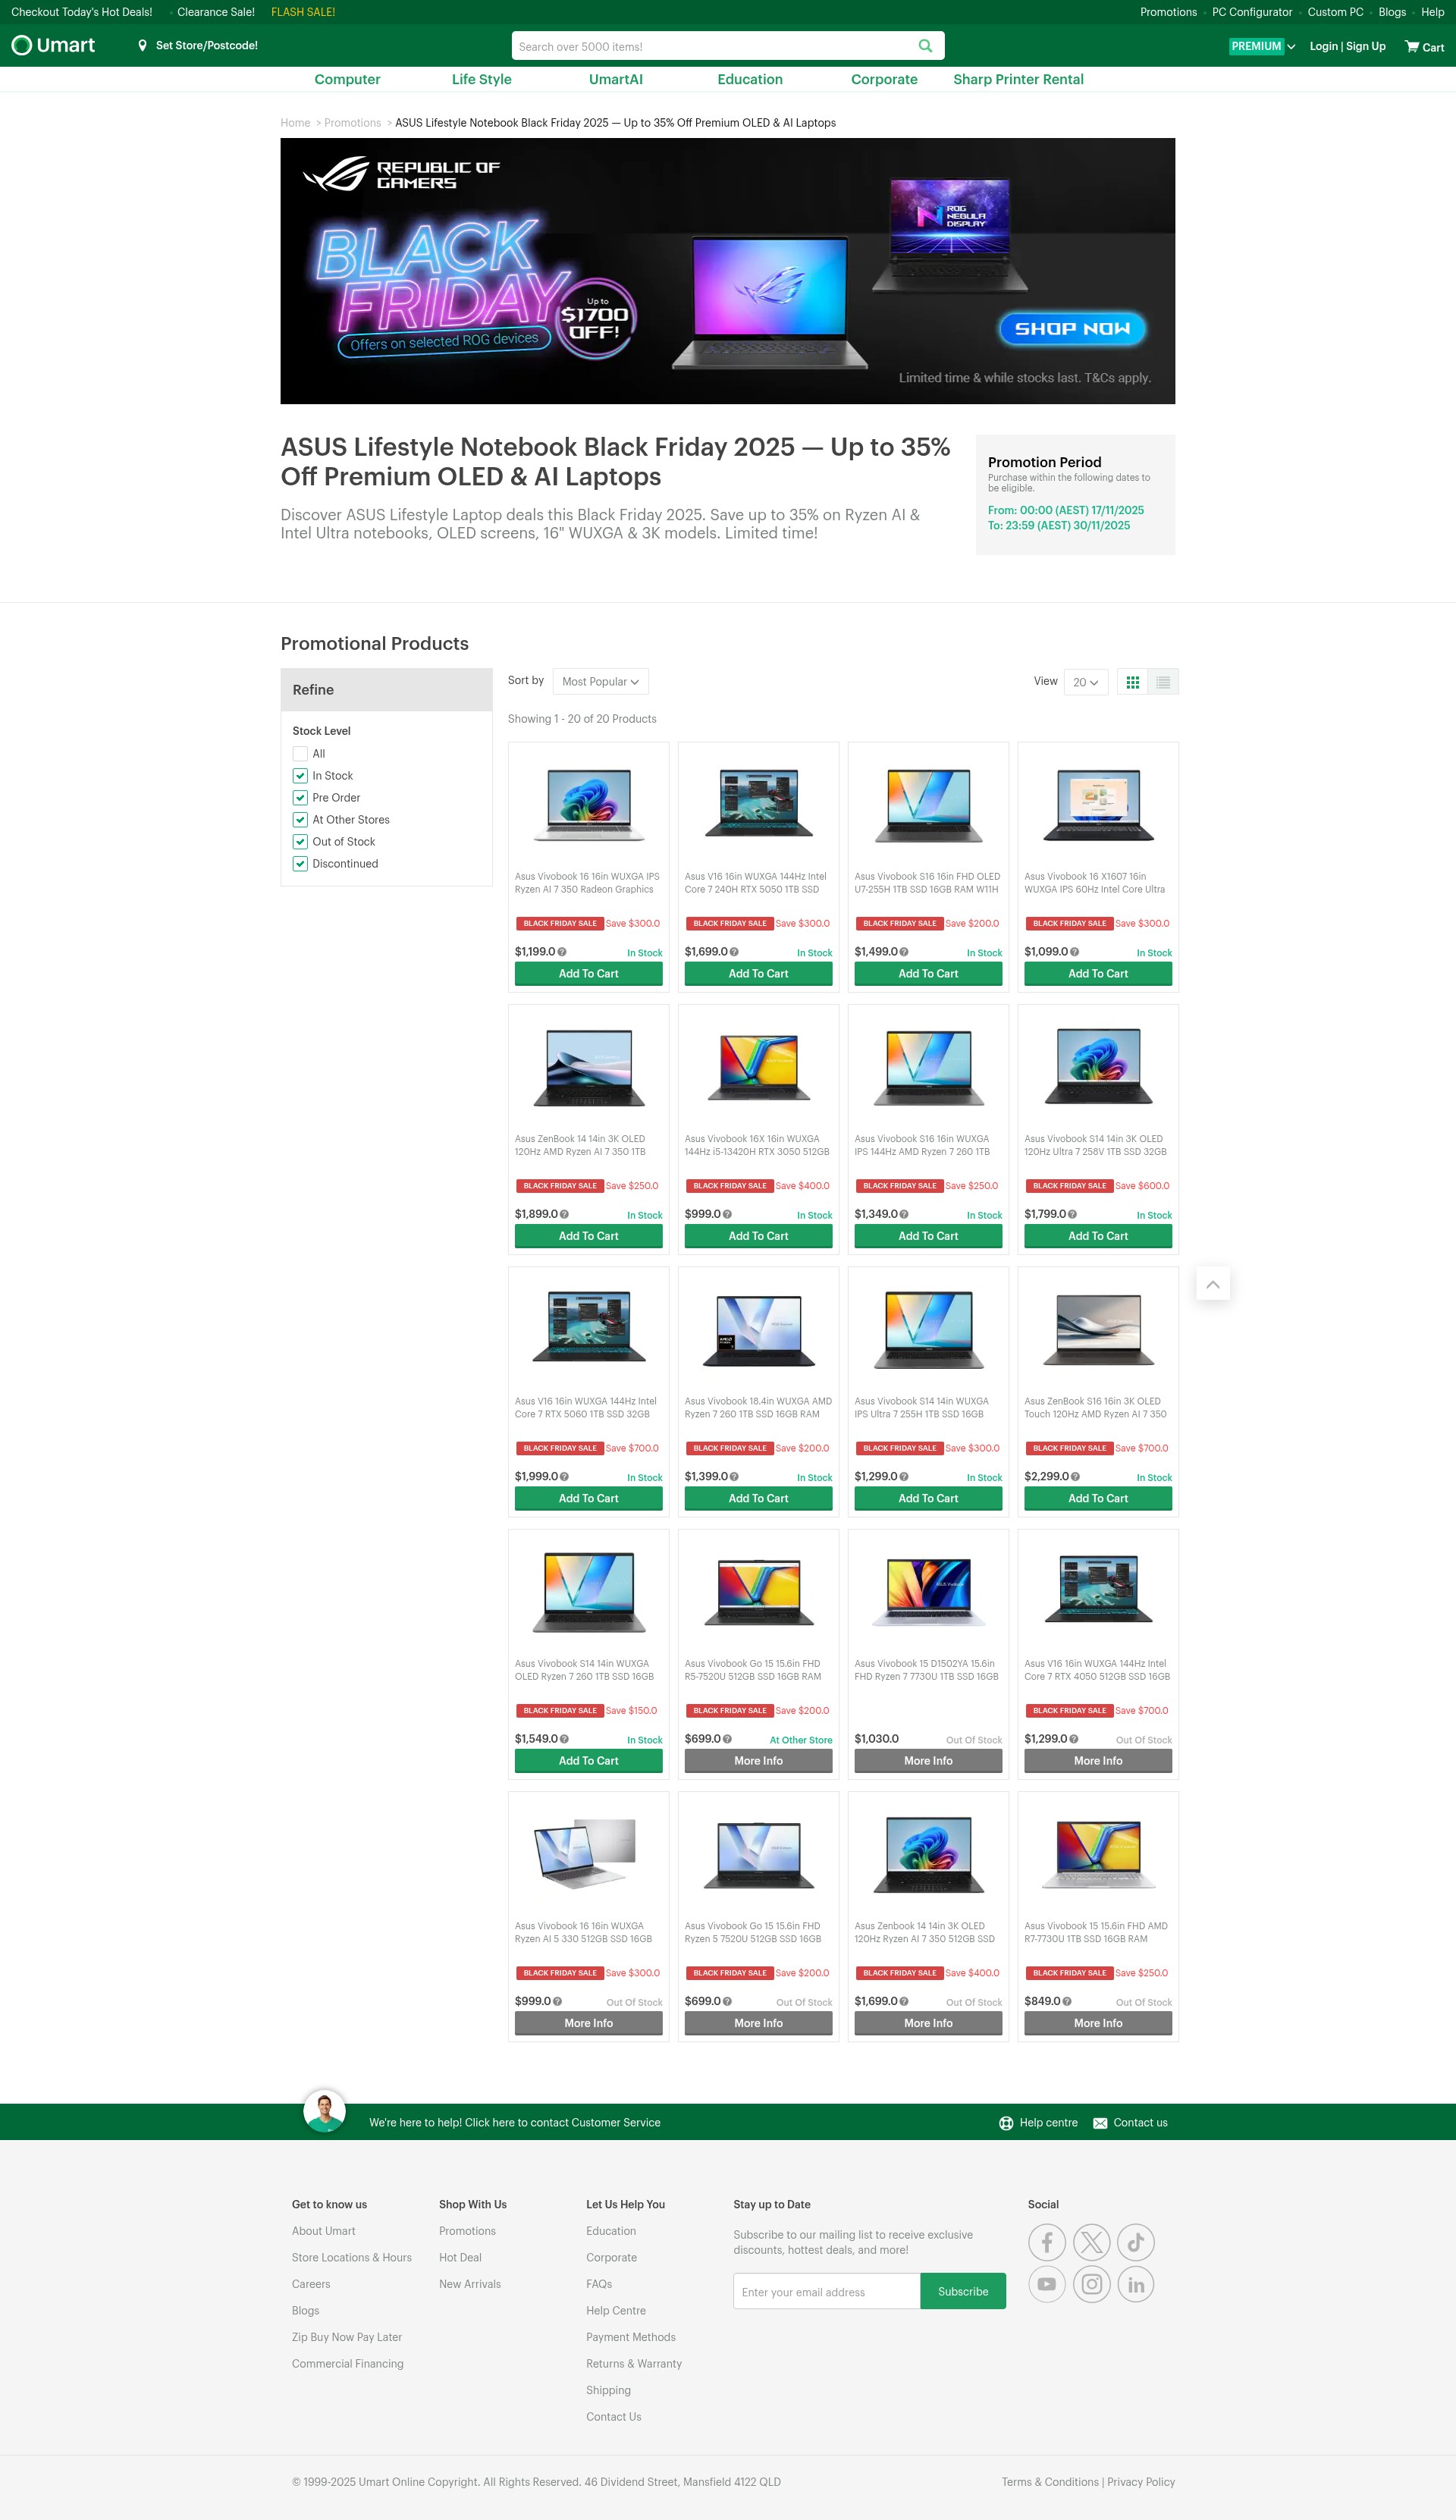Click the Promotions breadcrumb link
This screenshot has width=1456, height=2520.
coord(352,123)
